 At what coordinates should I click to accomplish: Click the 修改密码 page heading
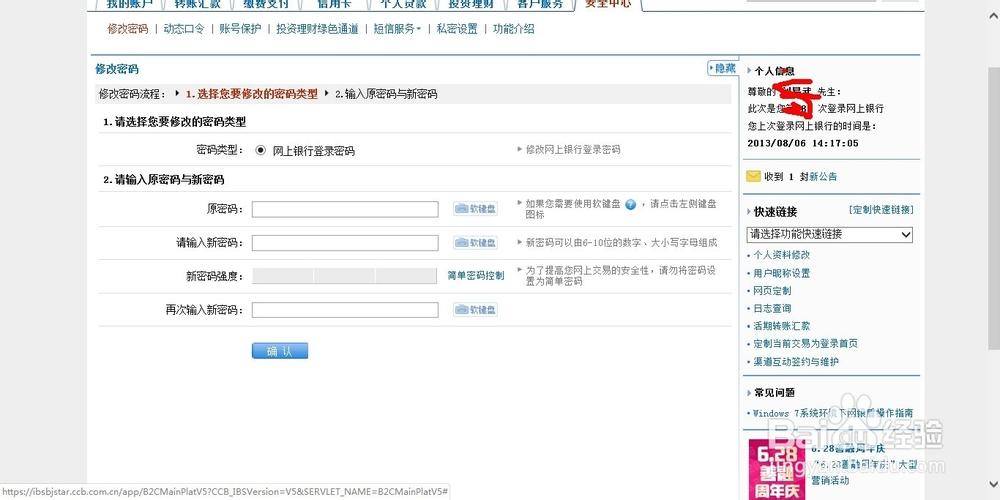coord(117,69)
